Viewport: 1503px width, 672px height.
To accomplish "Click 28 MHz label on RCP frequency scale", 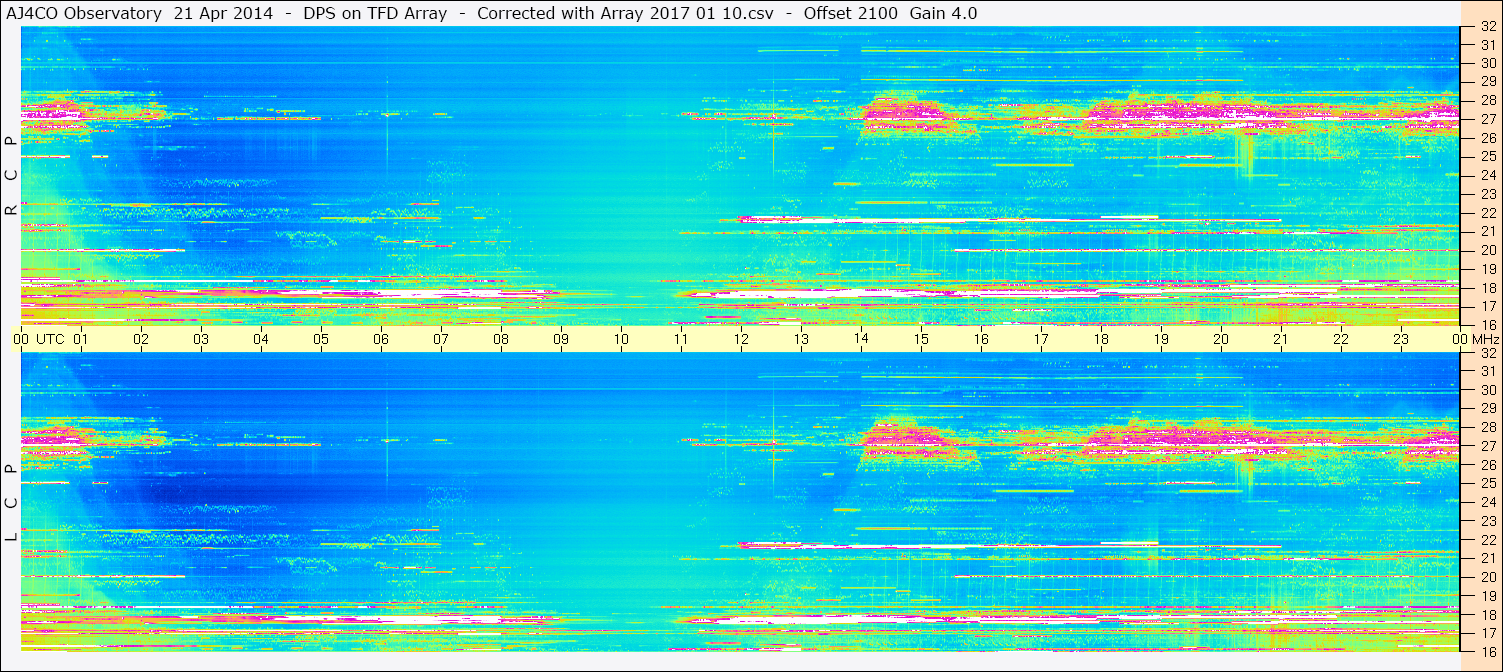I will click(1487, 101).
